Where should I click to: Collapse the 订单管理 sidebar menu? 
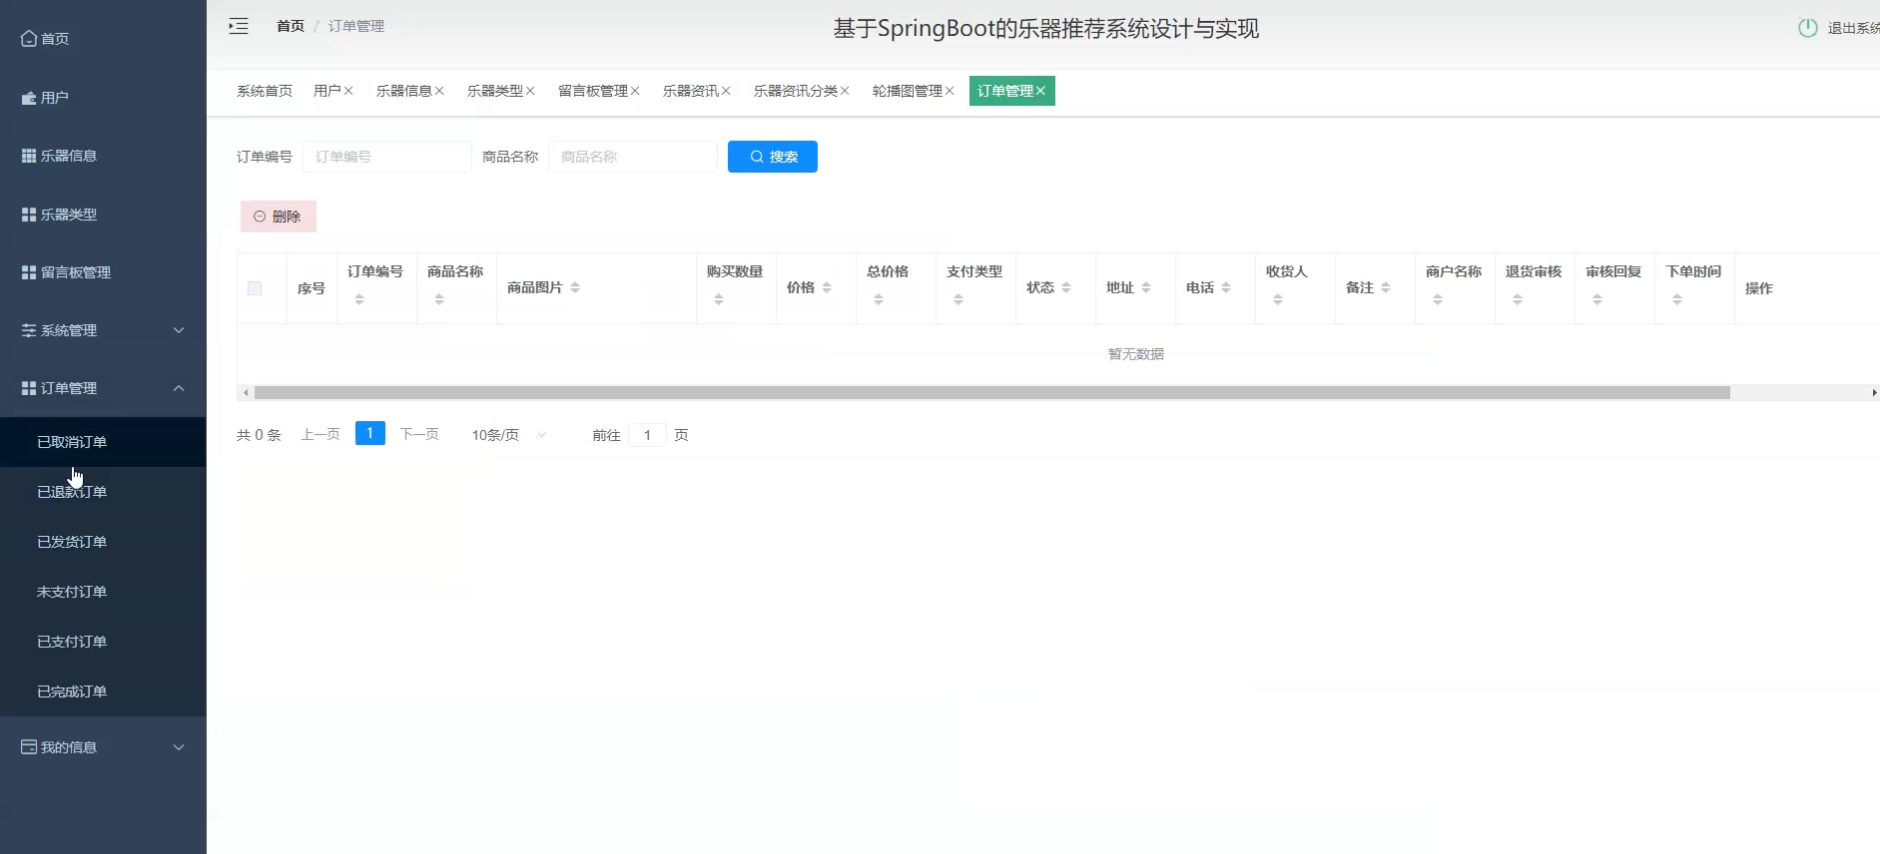point(103,388)
